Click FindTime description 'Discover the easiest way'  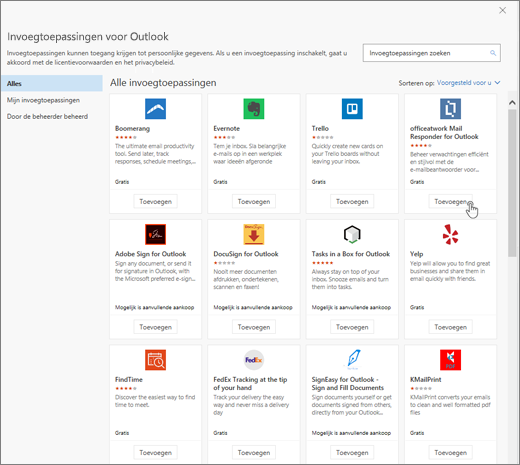point(155,401)
